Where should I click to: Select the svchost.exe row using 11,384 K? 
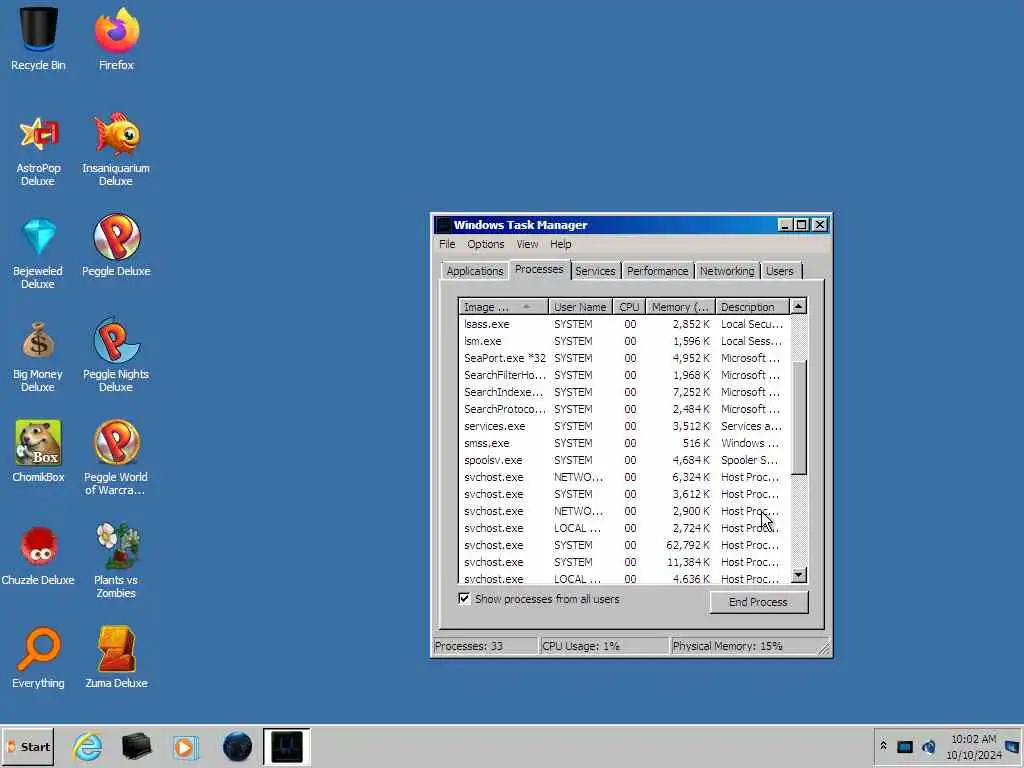(x=624, y=562)
